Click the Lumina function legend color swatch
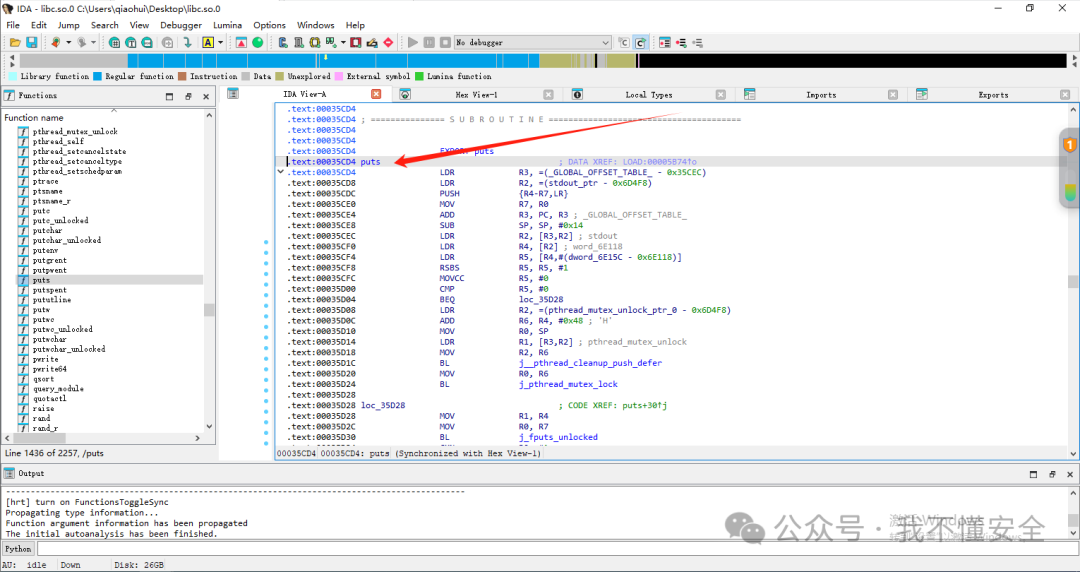The height and width of the screenshot is (572, 1080). [x=419, y=76]
